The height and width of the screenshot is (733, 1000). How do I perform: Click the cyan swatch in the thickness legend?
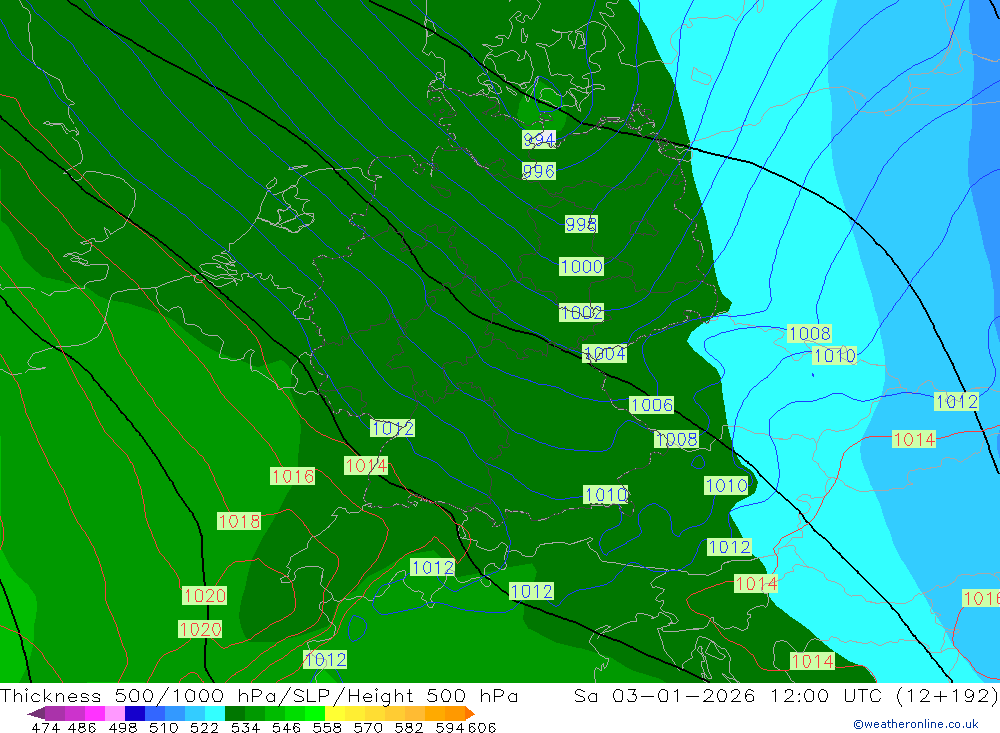pos(215,713)
